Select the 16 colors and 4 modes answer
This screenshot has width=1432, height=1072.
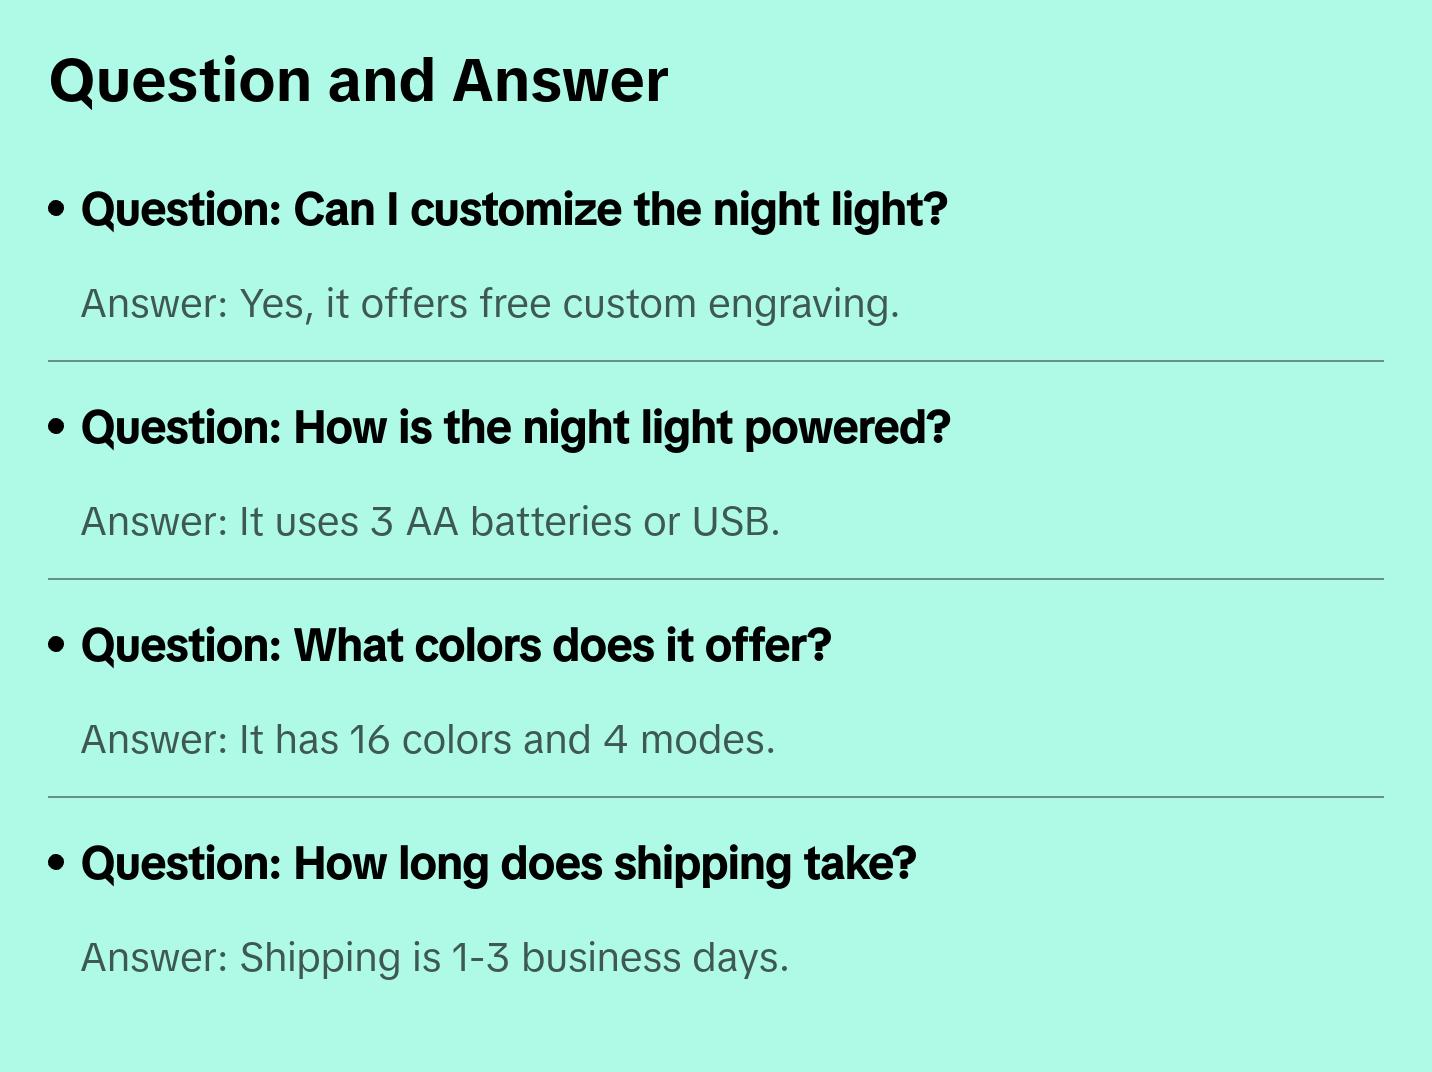(428, 740)
